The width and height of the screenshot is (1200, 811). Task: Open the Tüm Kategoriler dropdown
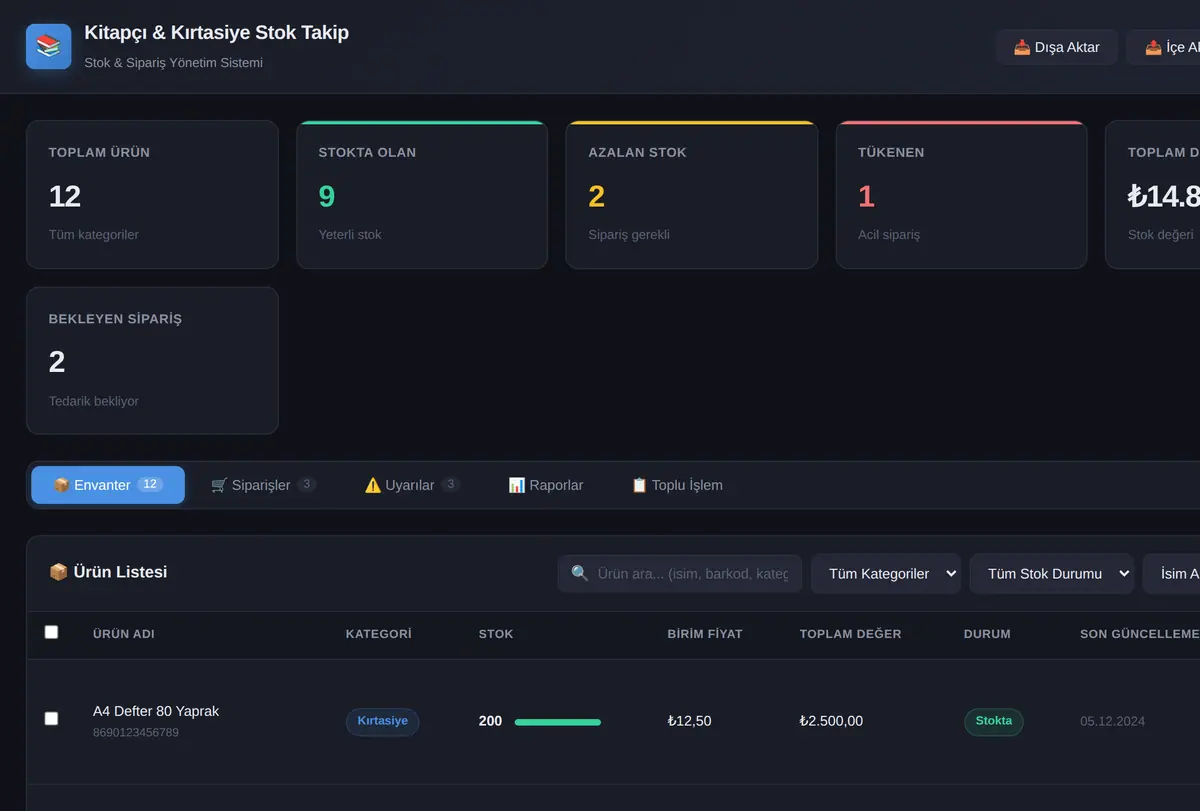[x=886, y=573]
